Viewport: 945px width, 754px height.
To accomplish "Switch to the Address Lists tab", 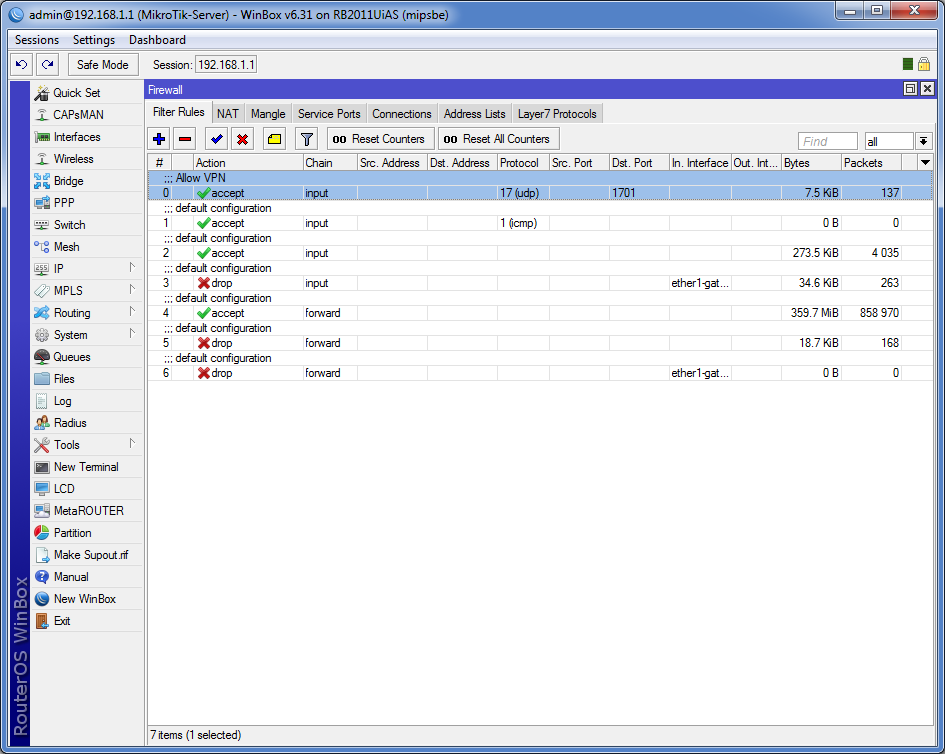I will point(474,114).
